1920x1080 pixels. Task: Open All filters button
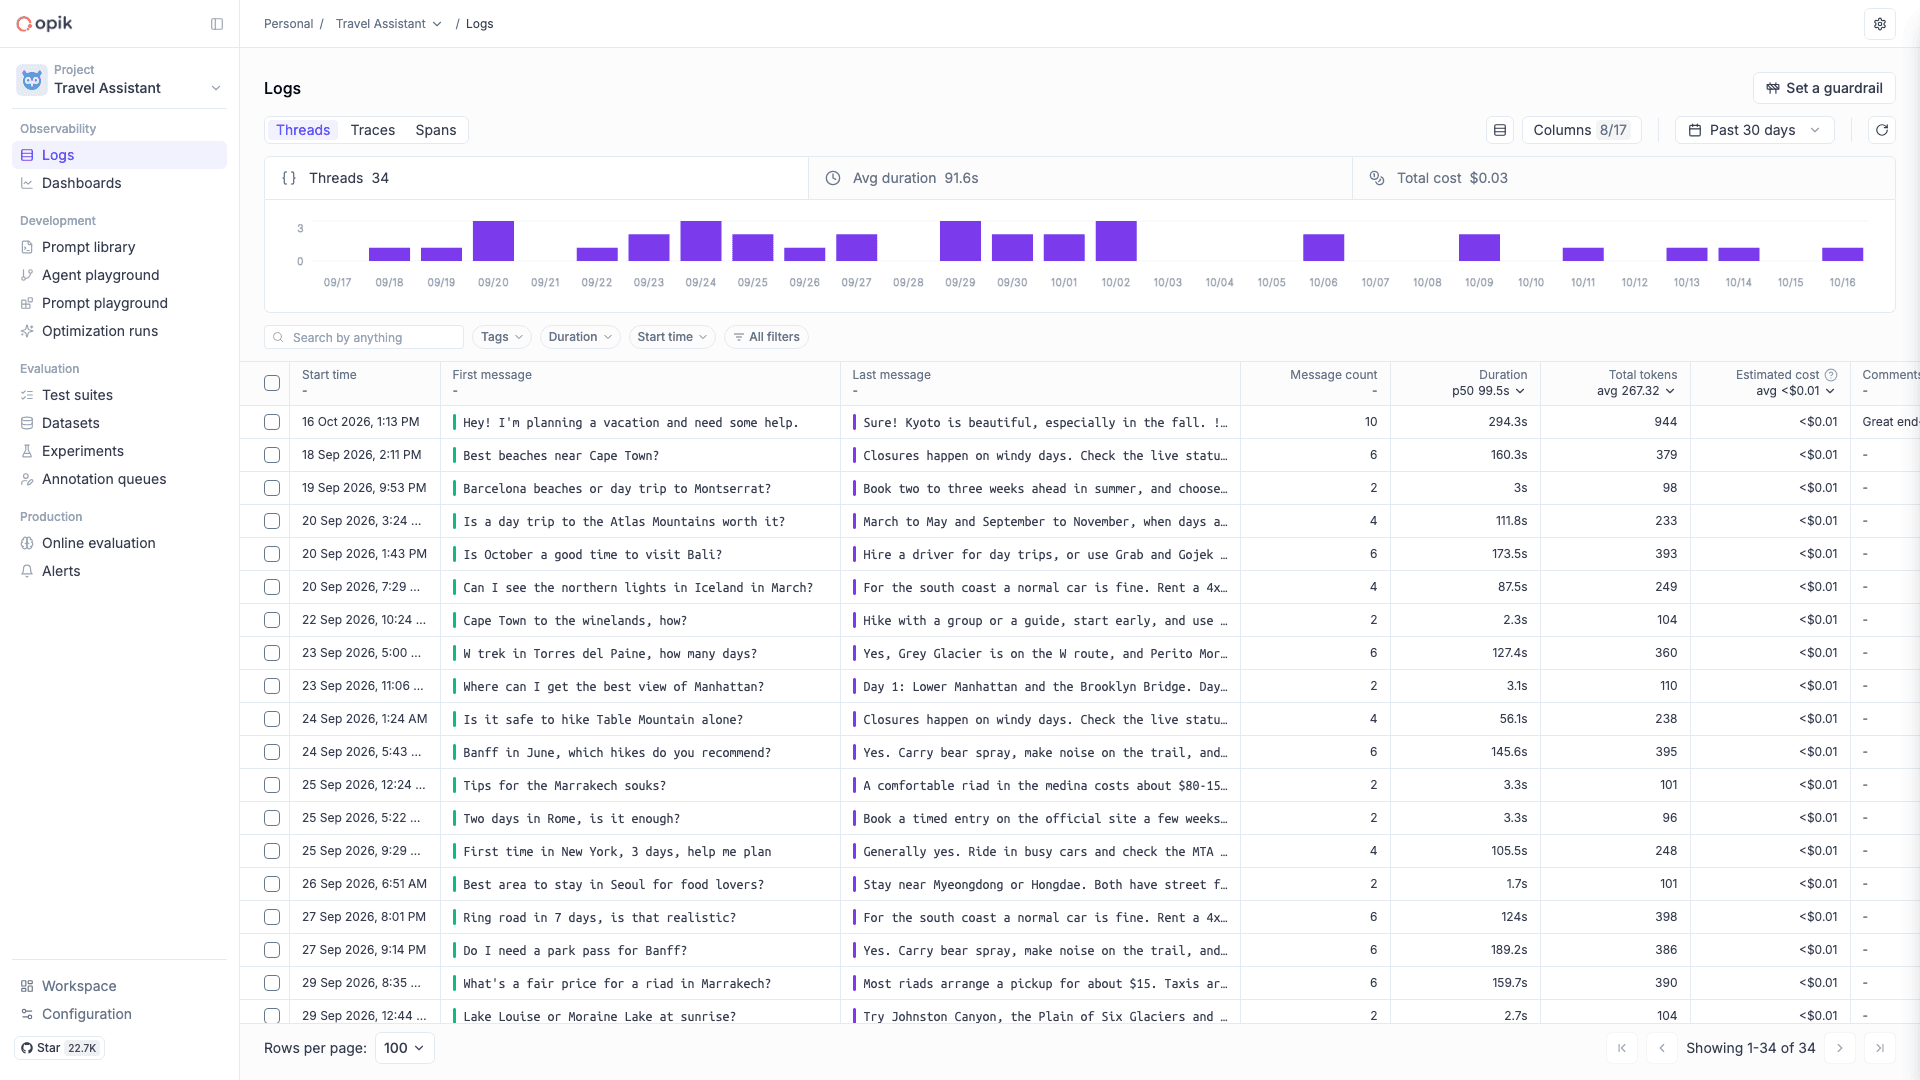coord(766,337)
